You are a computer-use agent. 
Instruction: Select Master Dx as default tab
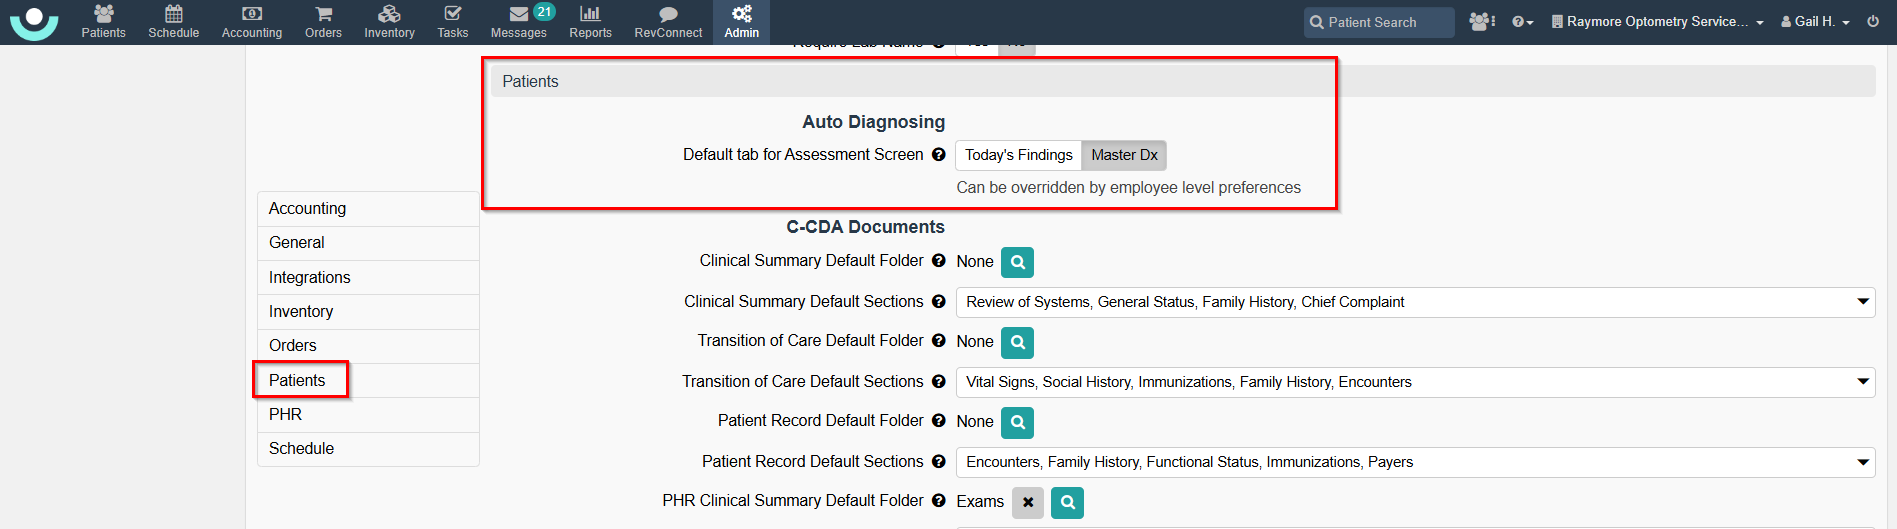(x=1124, y=155)
